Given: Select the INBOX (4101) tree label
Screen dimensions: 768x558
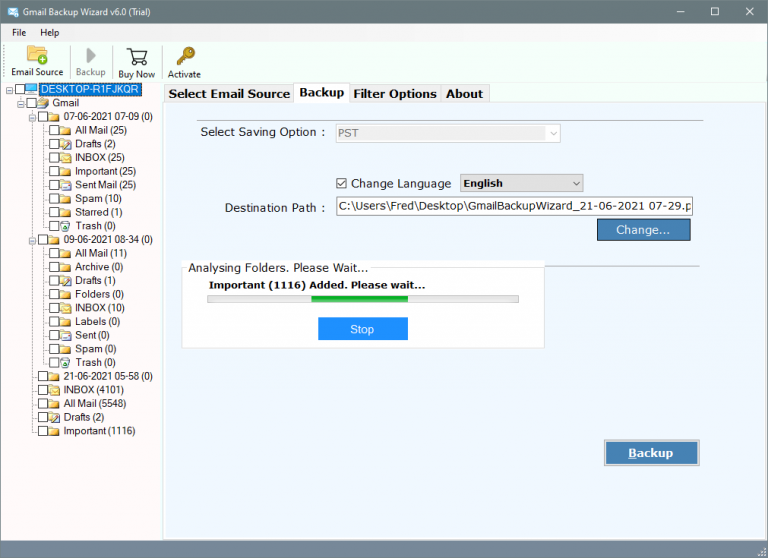Looking at the screenshot, I should click(x=94, y=390).
